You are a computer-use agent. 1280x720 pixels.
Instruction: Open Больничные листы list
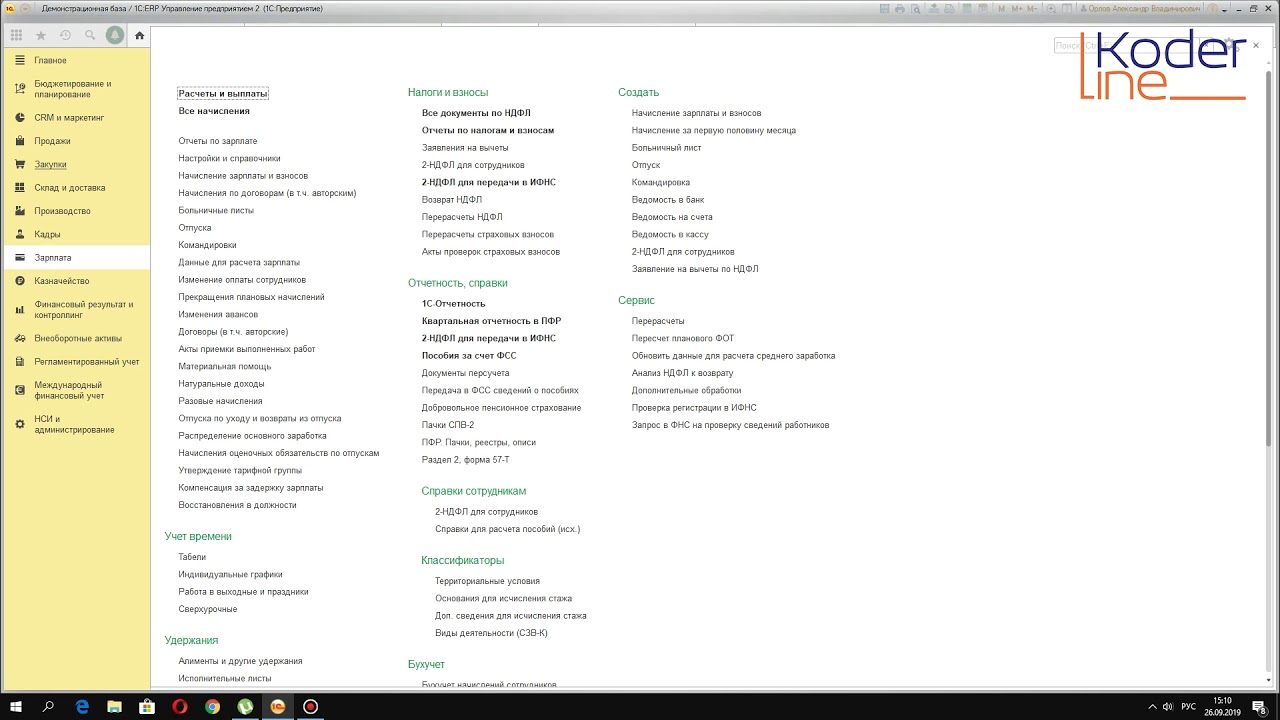pyautogui.click(x=216, y=210)
